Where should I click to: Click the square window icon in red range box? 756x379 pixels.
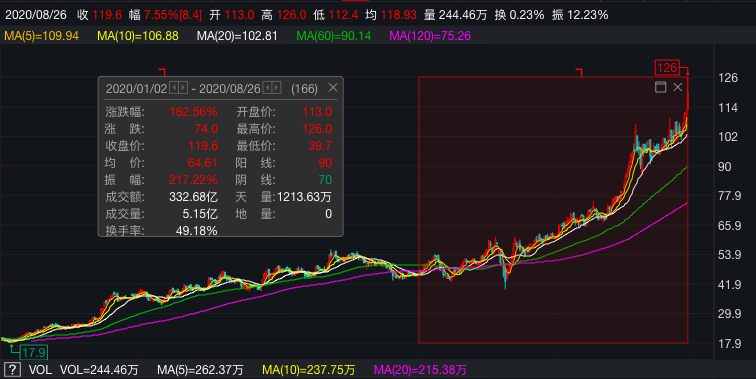(x=661, y=87)
